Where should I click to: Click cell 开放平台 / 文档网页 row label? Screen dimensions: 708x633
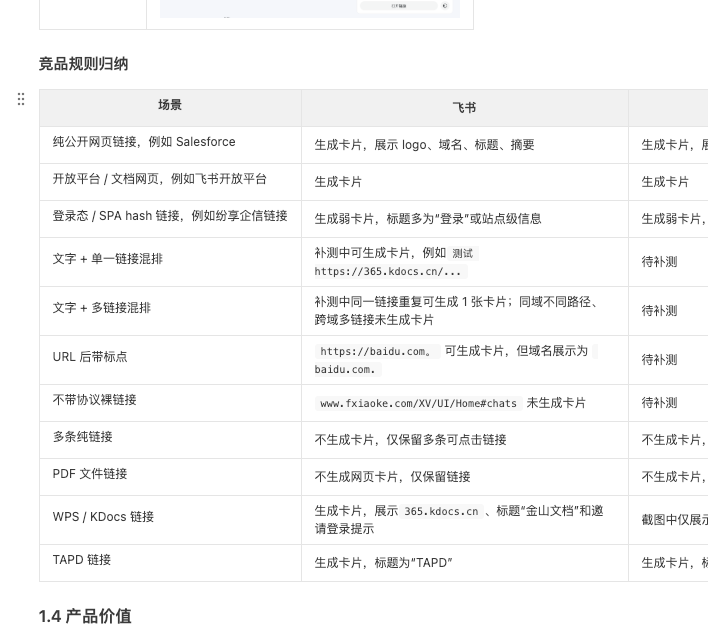click(x=170, y=182)
